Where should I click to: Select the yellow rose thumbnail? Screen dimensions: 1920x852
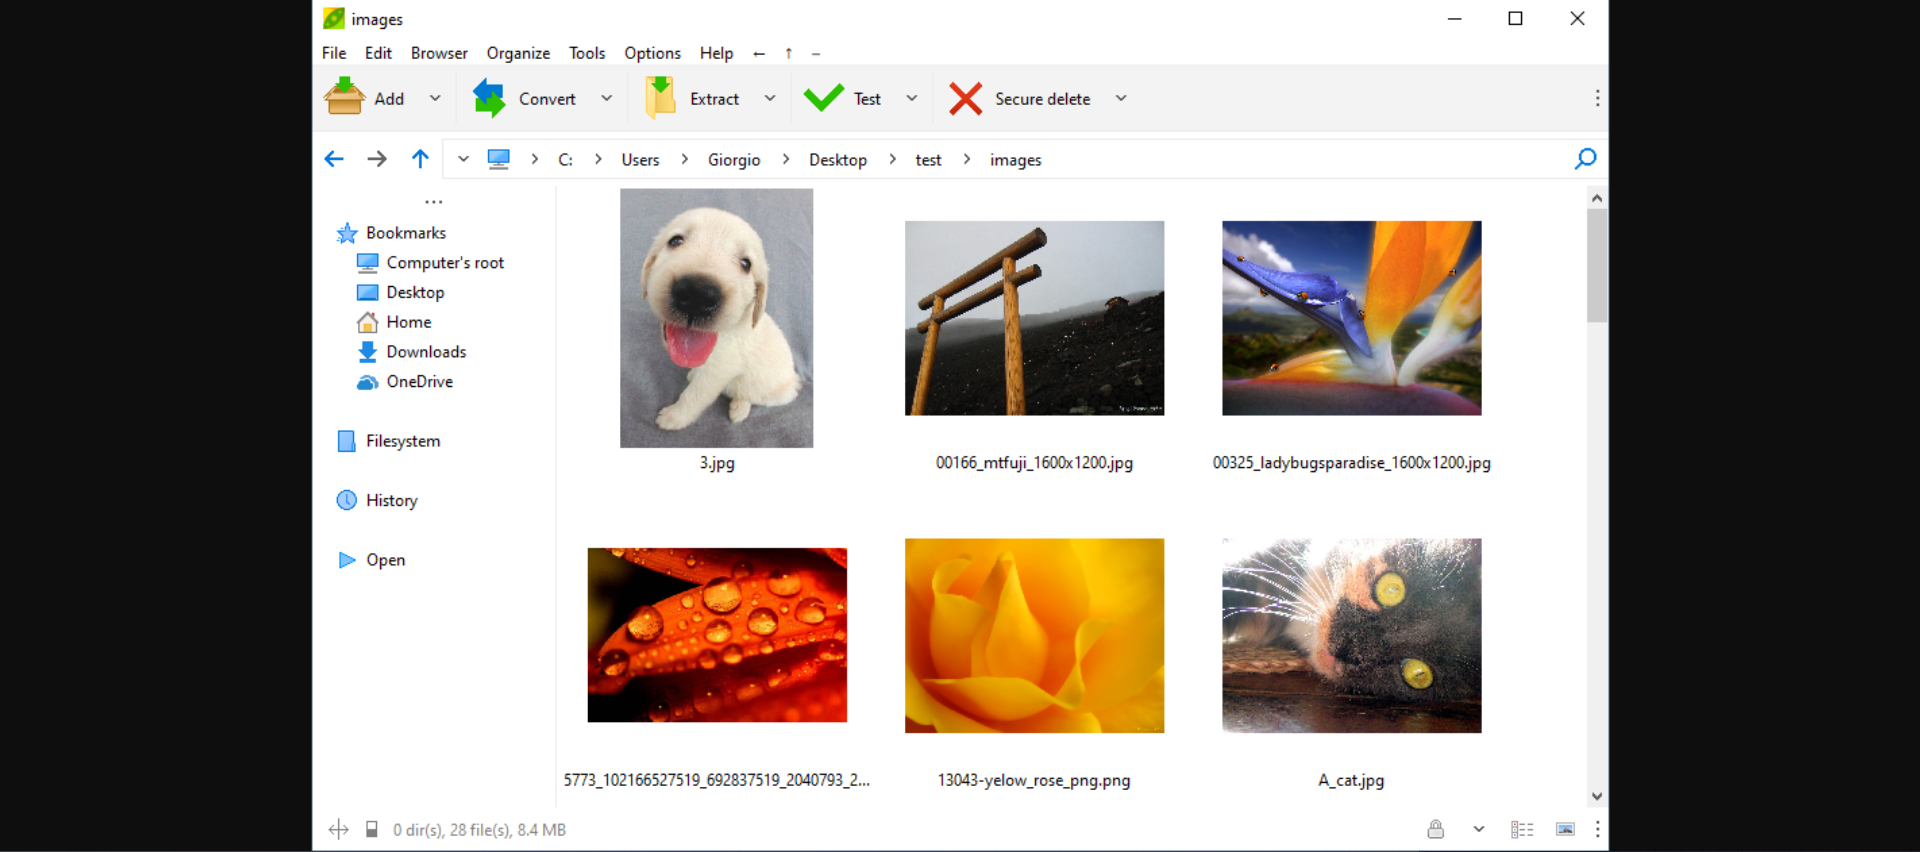tap(1034, 635)
